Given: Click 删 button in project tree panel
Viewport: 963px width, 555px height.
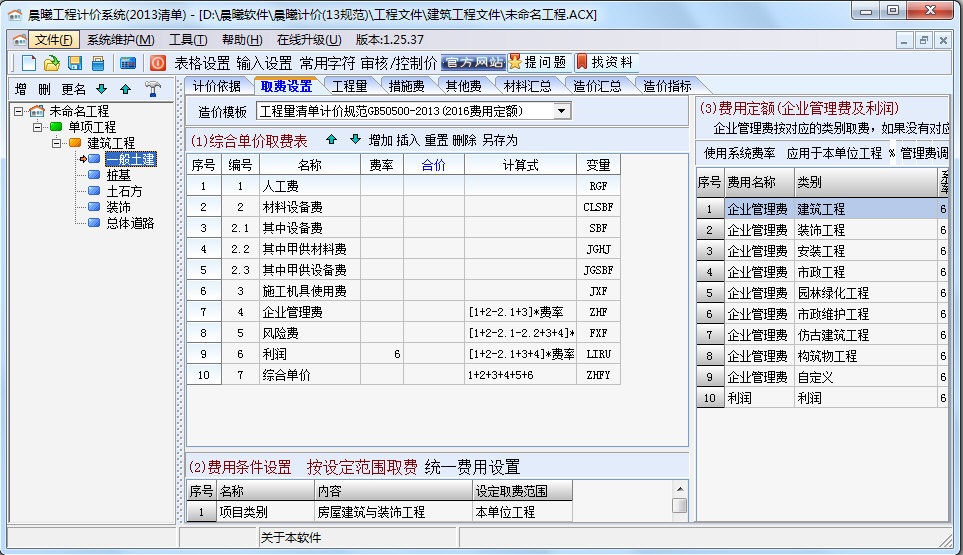Looking at the screenshot, I should (44, 89).
